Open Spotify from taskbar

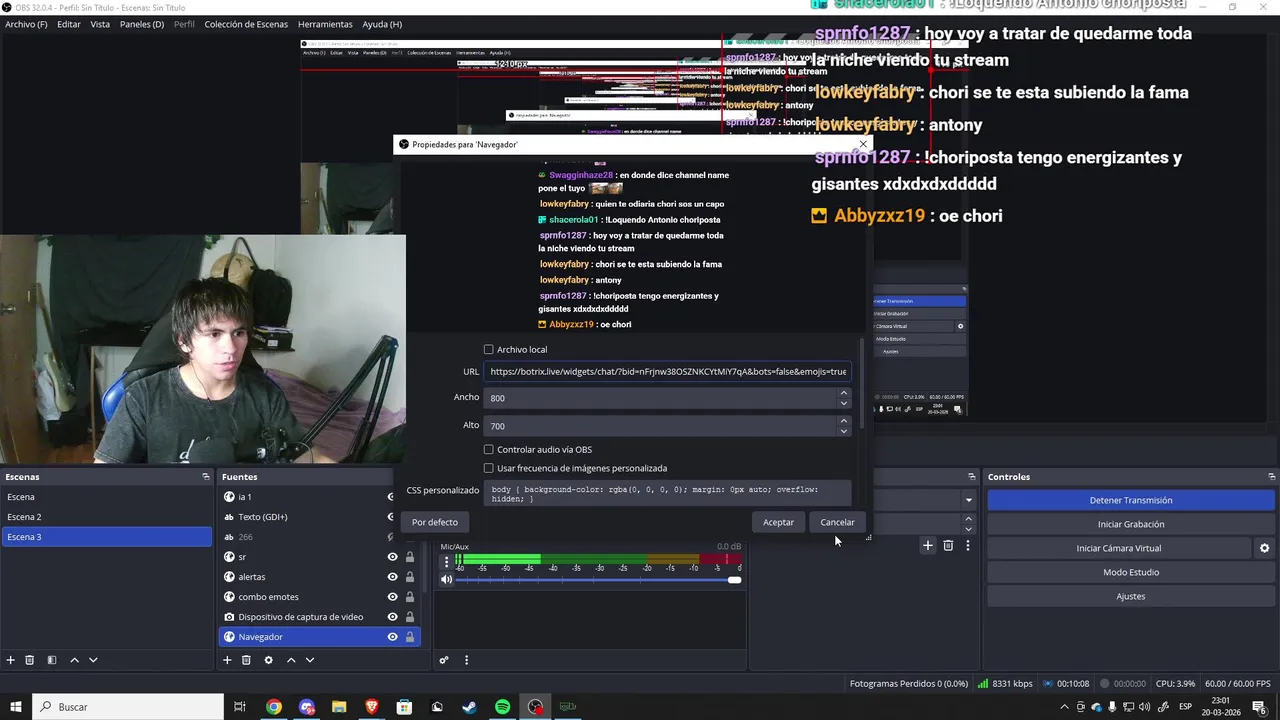click(502, 707)
